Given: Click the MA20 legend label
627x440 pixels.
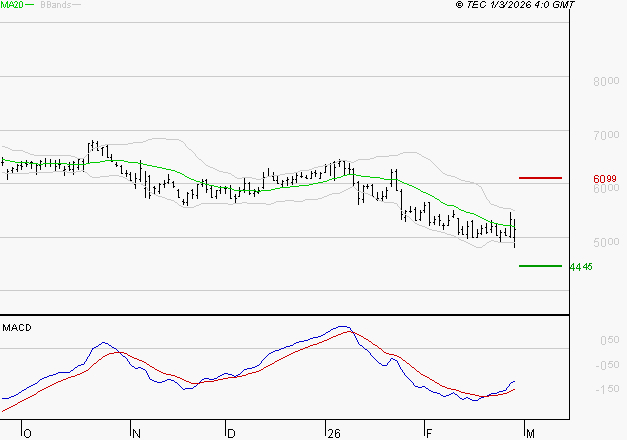Looking at the screenshot, I should click(x=12, y=5).
